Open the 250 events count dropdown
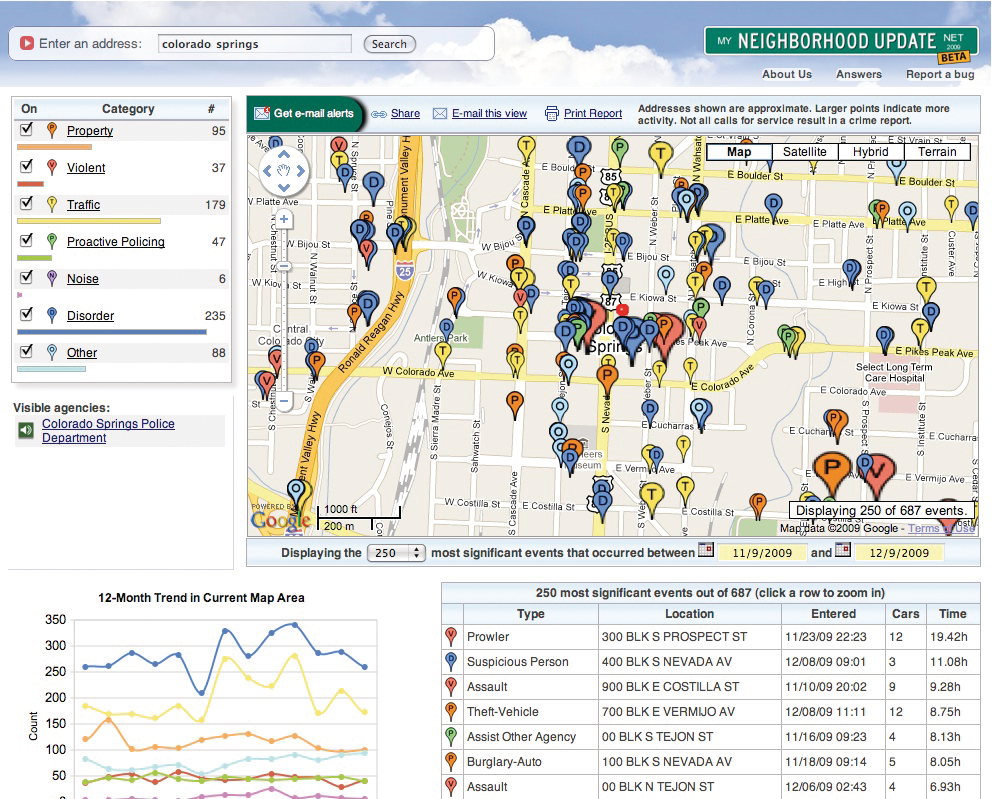992x799 pixels. pyautogui.click(x=396, y=553)
